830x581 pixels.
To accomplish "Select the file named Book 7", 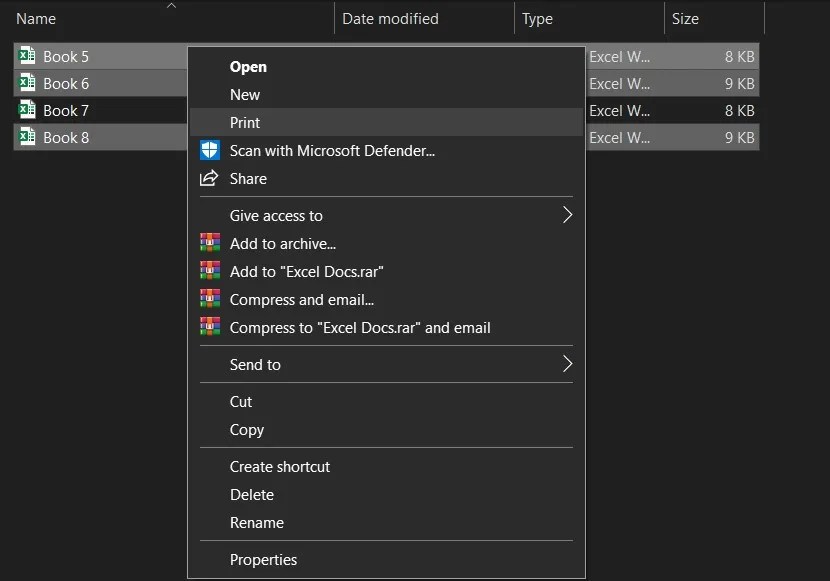I will click(x=65, y=110).
